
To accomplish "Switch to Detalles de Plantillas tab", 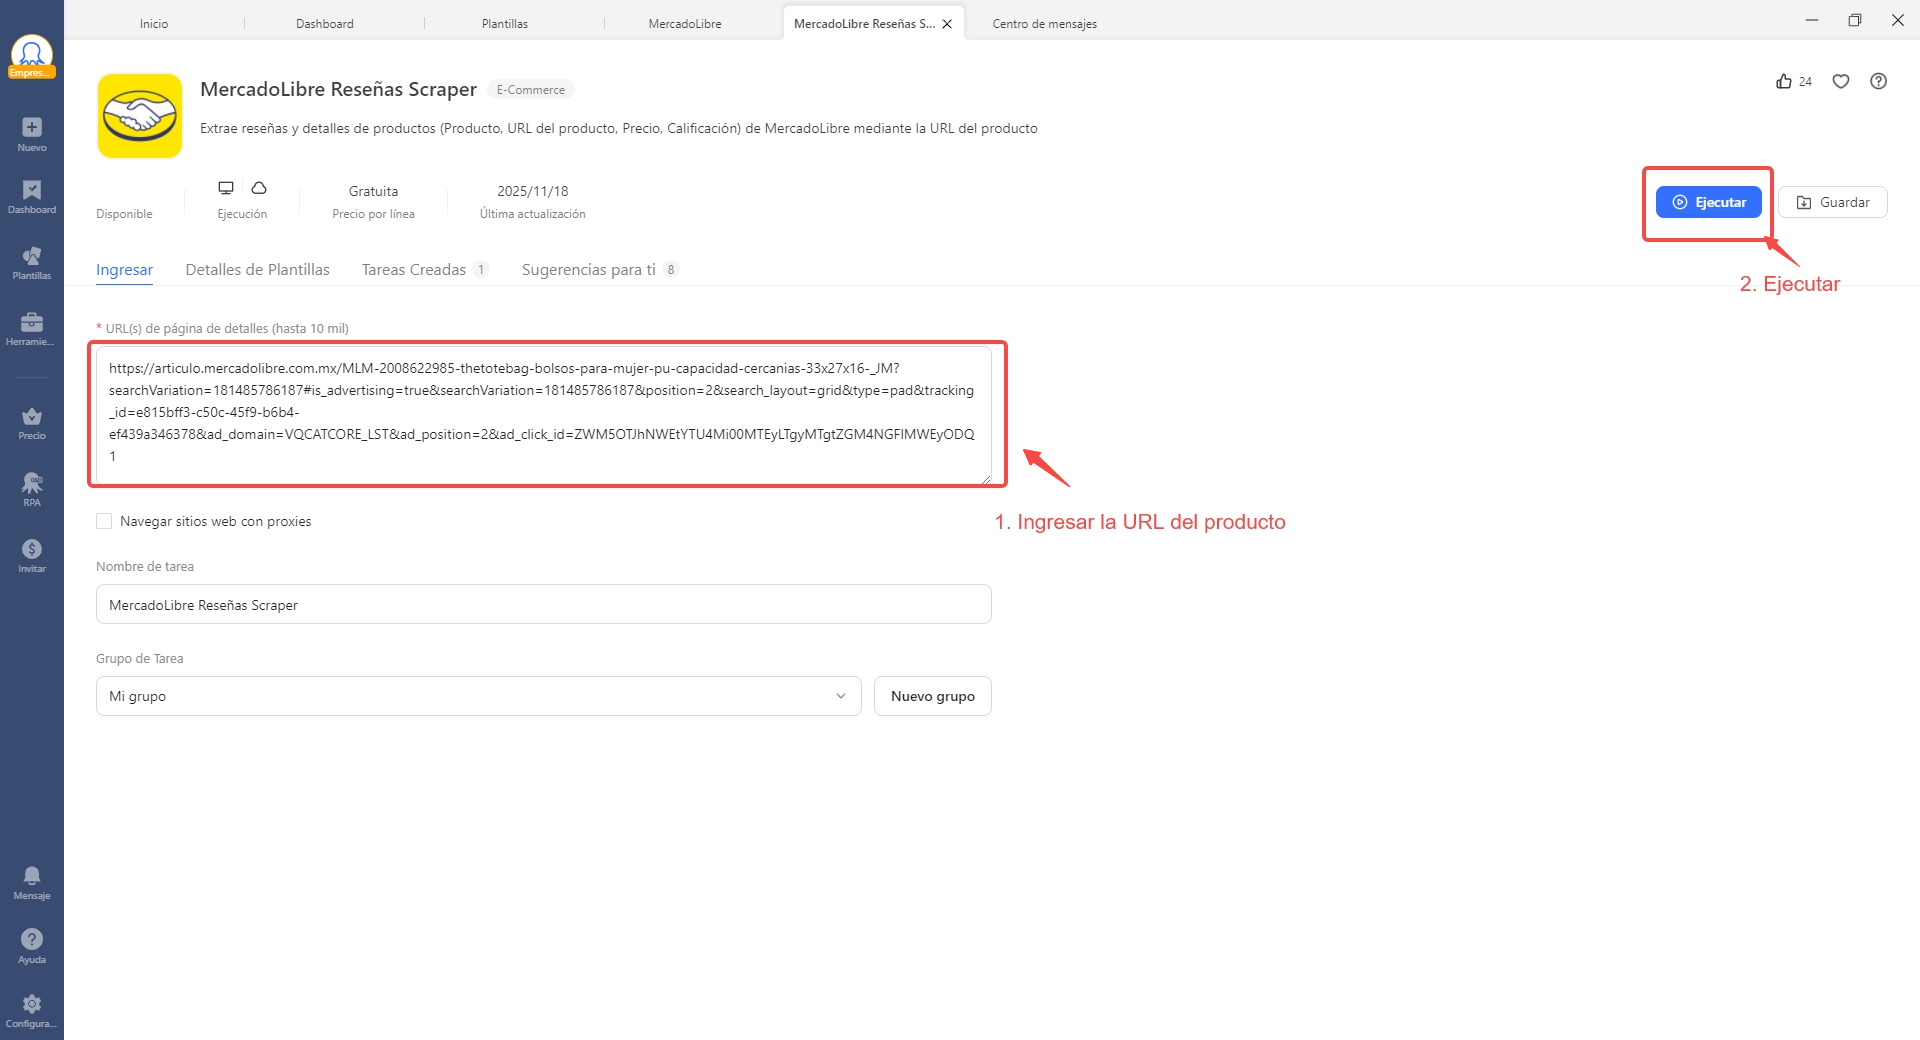I will pos(257,270).
